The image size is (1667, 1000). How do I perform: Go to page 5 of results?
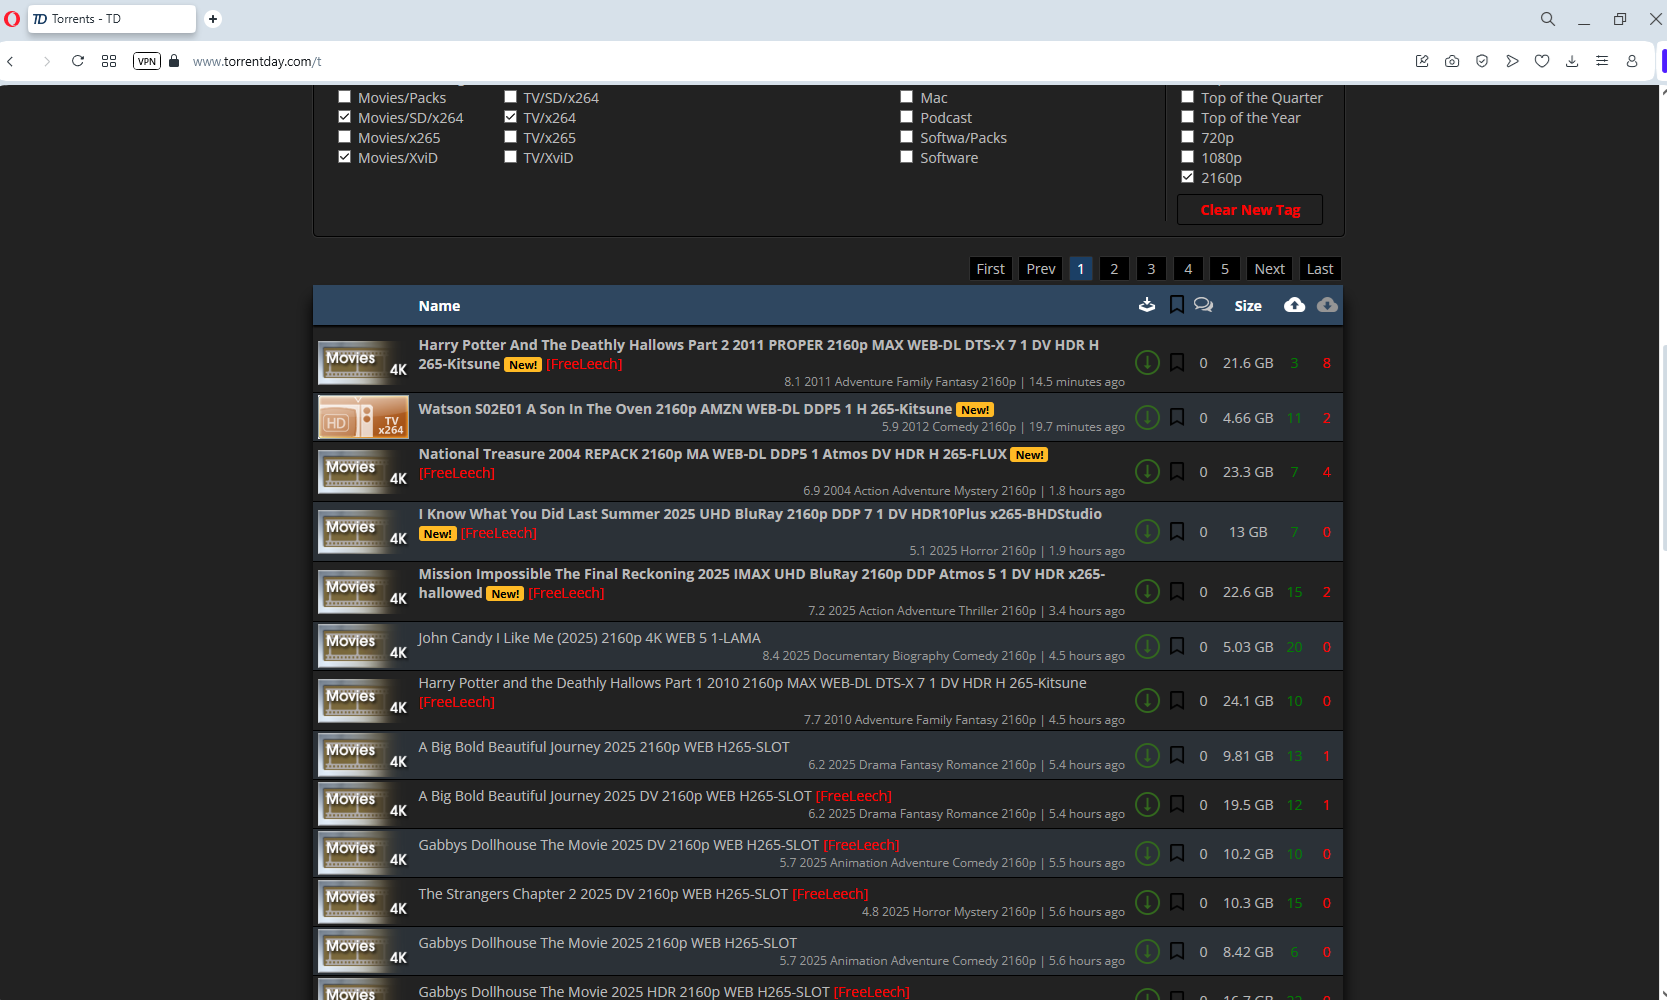[1225, 269]
